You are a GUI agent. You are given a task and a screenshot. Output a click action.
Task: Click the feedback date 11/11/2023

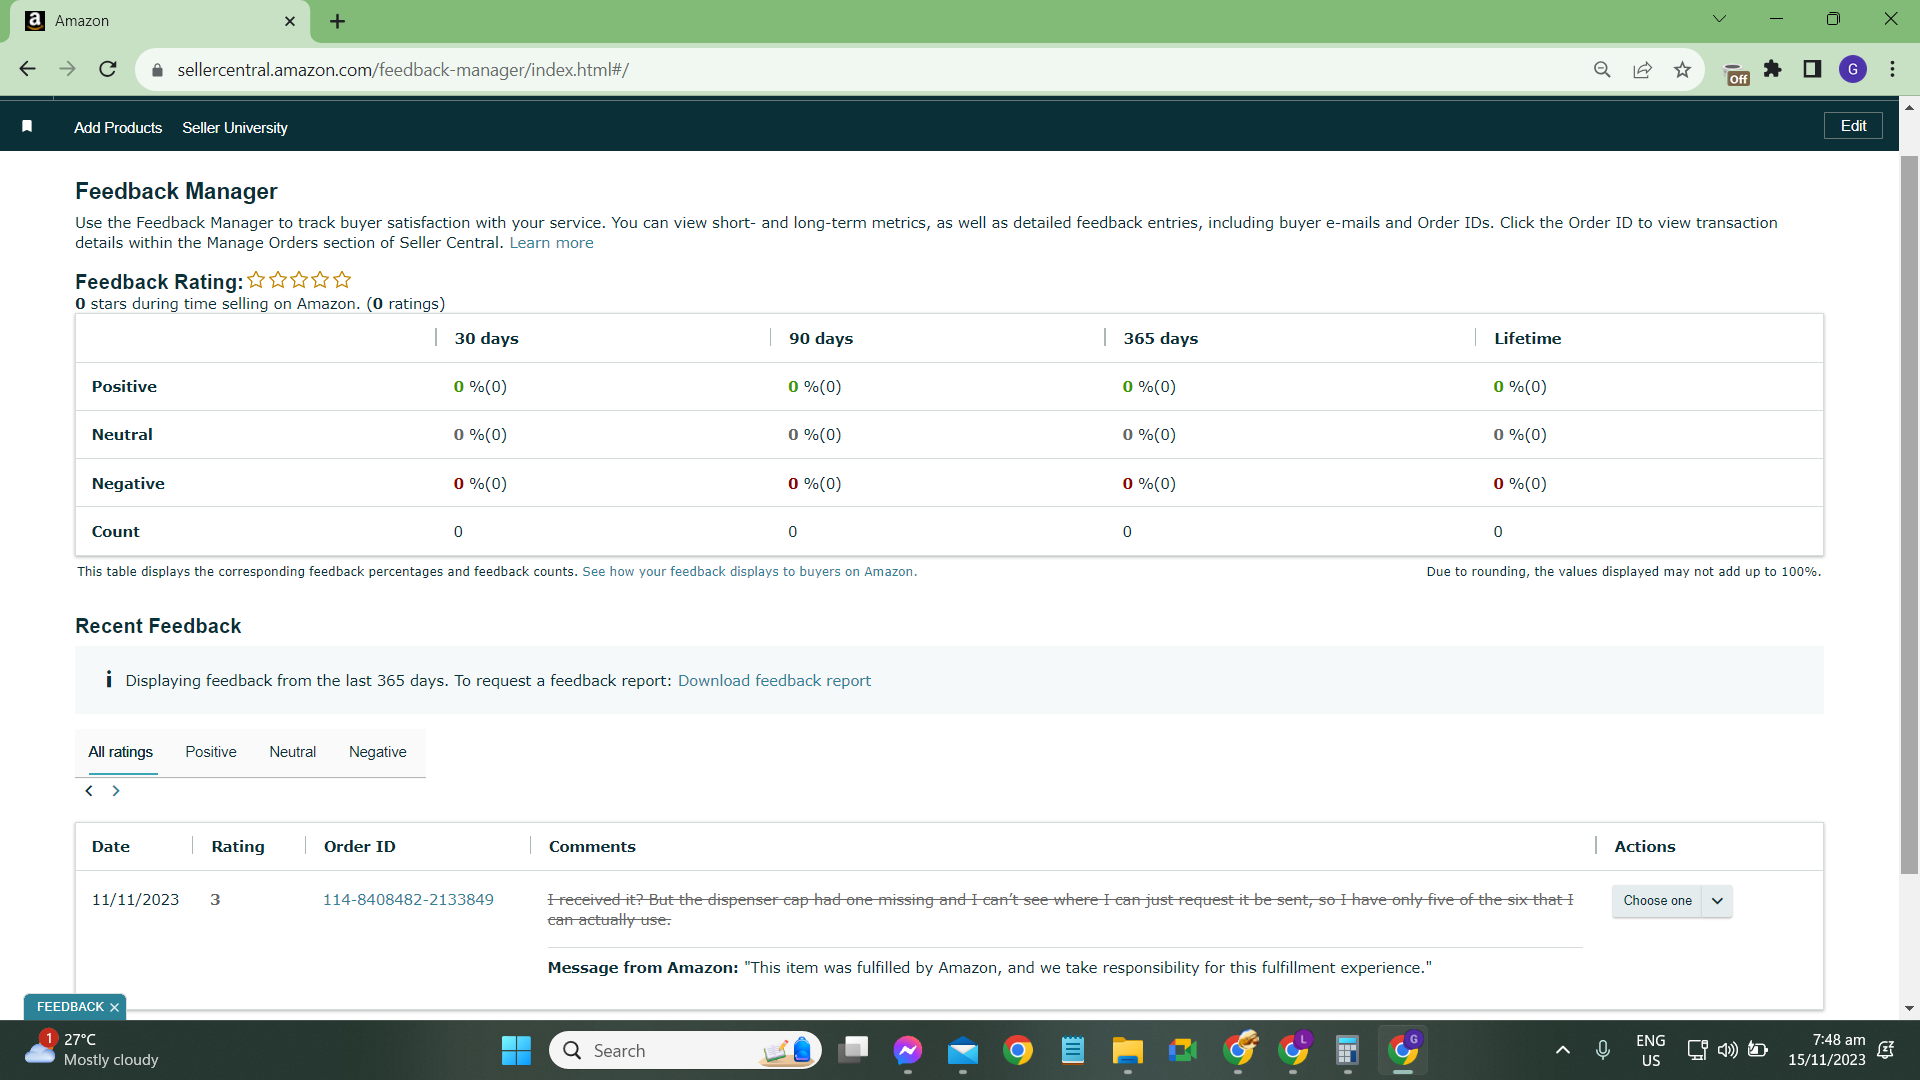click(x=135, y=900)
